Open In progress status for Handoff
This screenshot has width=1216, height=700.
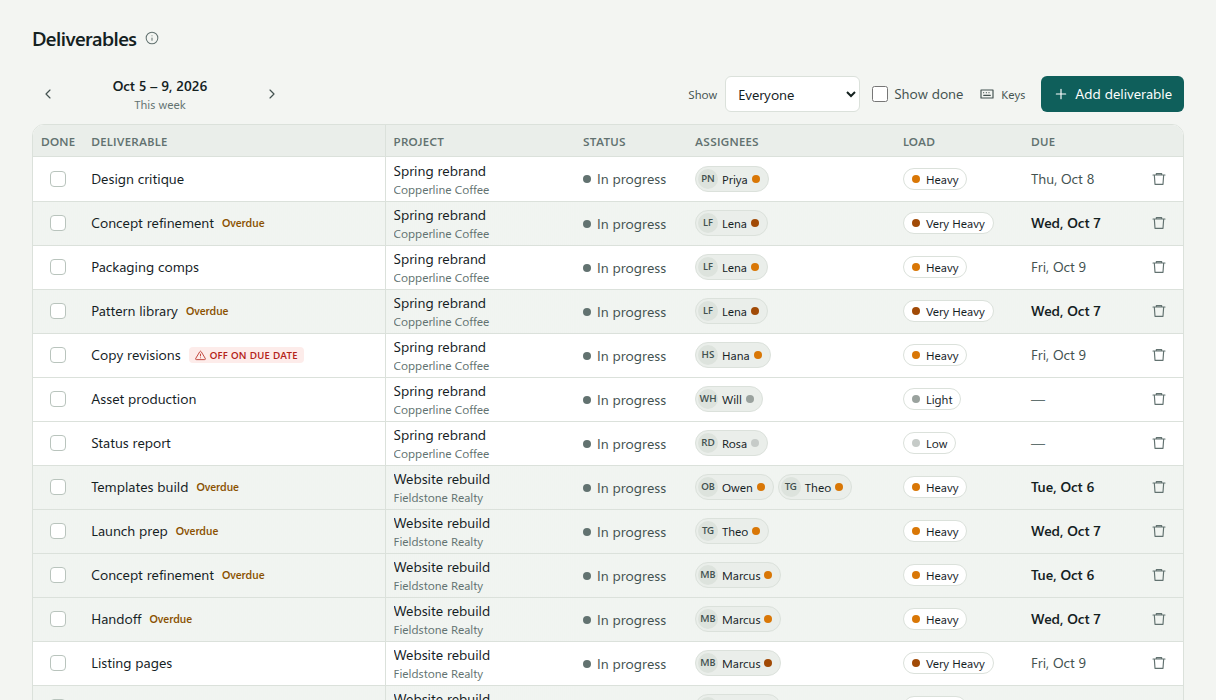point(625,620)
